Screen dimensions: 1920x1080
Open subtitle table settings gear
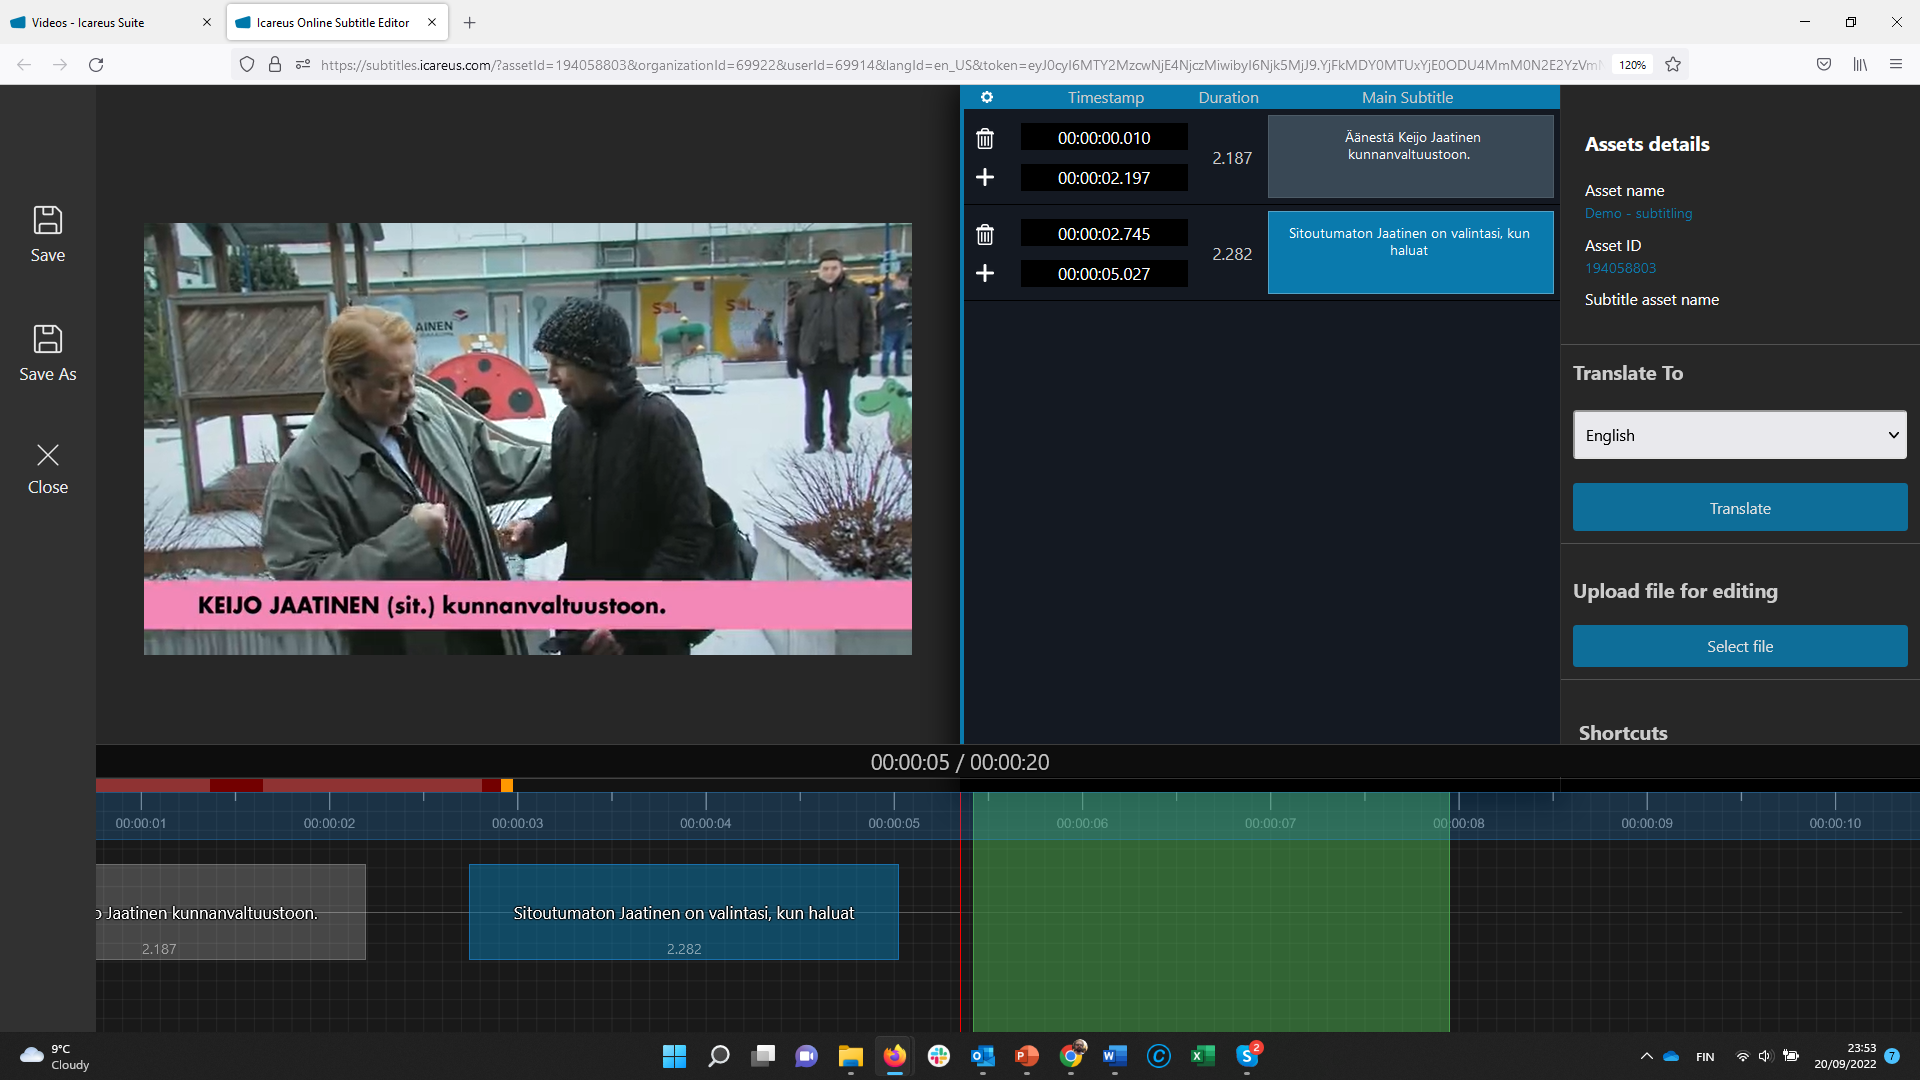tap(987, 97)
